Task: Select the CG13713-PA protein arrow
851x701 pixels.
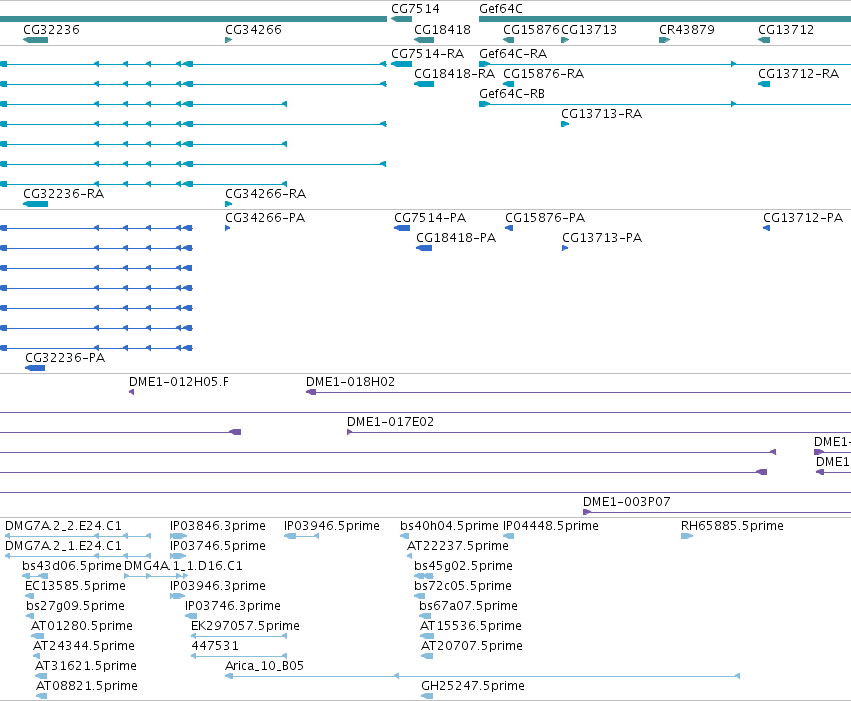Action: [565, 248]
